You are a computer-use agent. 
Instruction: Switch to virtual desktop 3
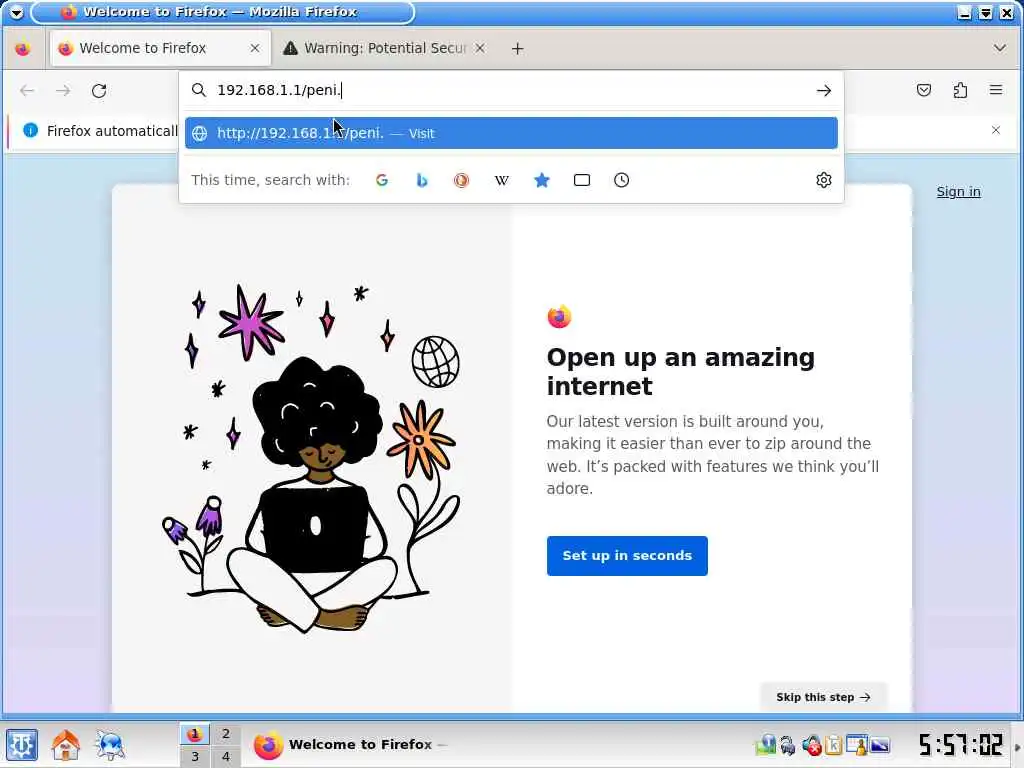pyautogui.click(x=195, y=756)
